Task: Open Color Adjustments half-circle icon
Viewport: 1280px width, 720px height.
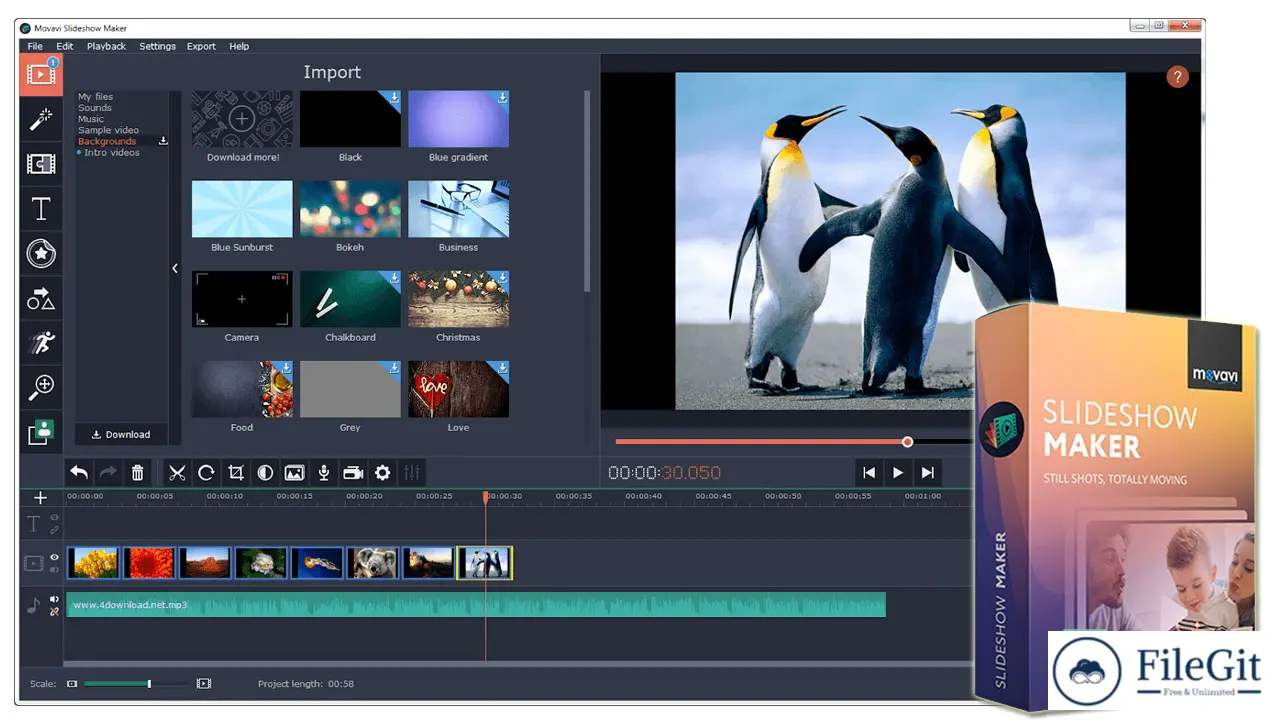Action: [x=265, y=473]
